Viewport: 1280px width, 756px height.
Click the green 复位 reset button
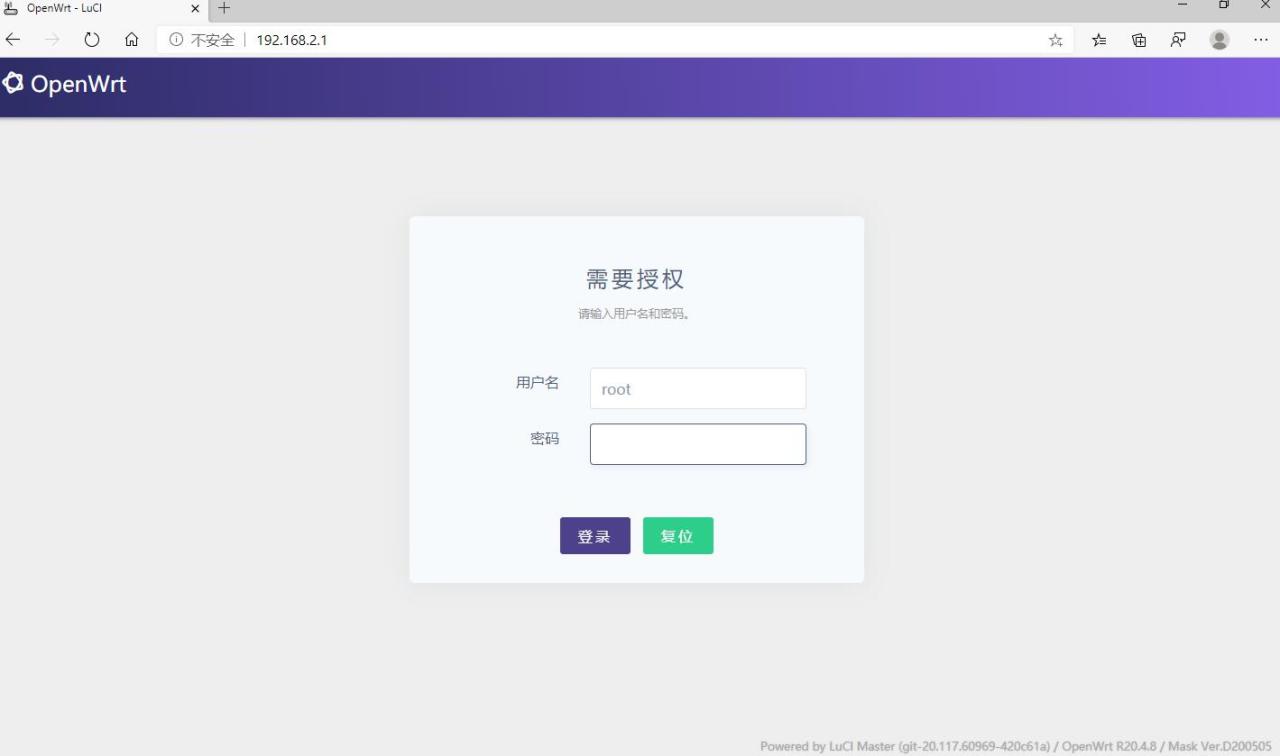click(678, 536)
